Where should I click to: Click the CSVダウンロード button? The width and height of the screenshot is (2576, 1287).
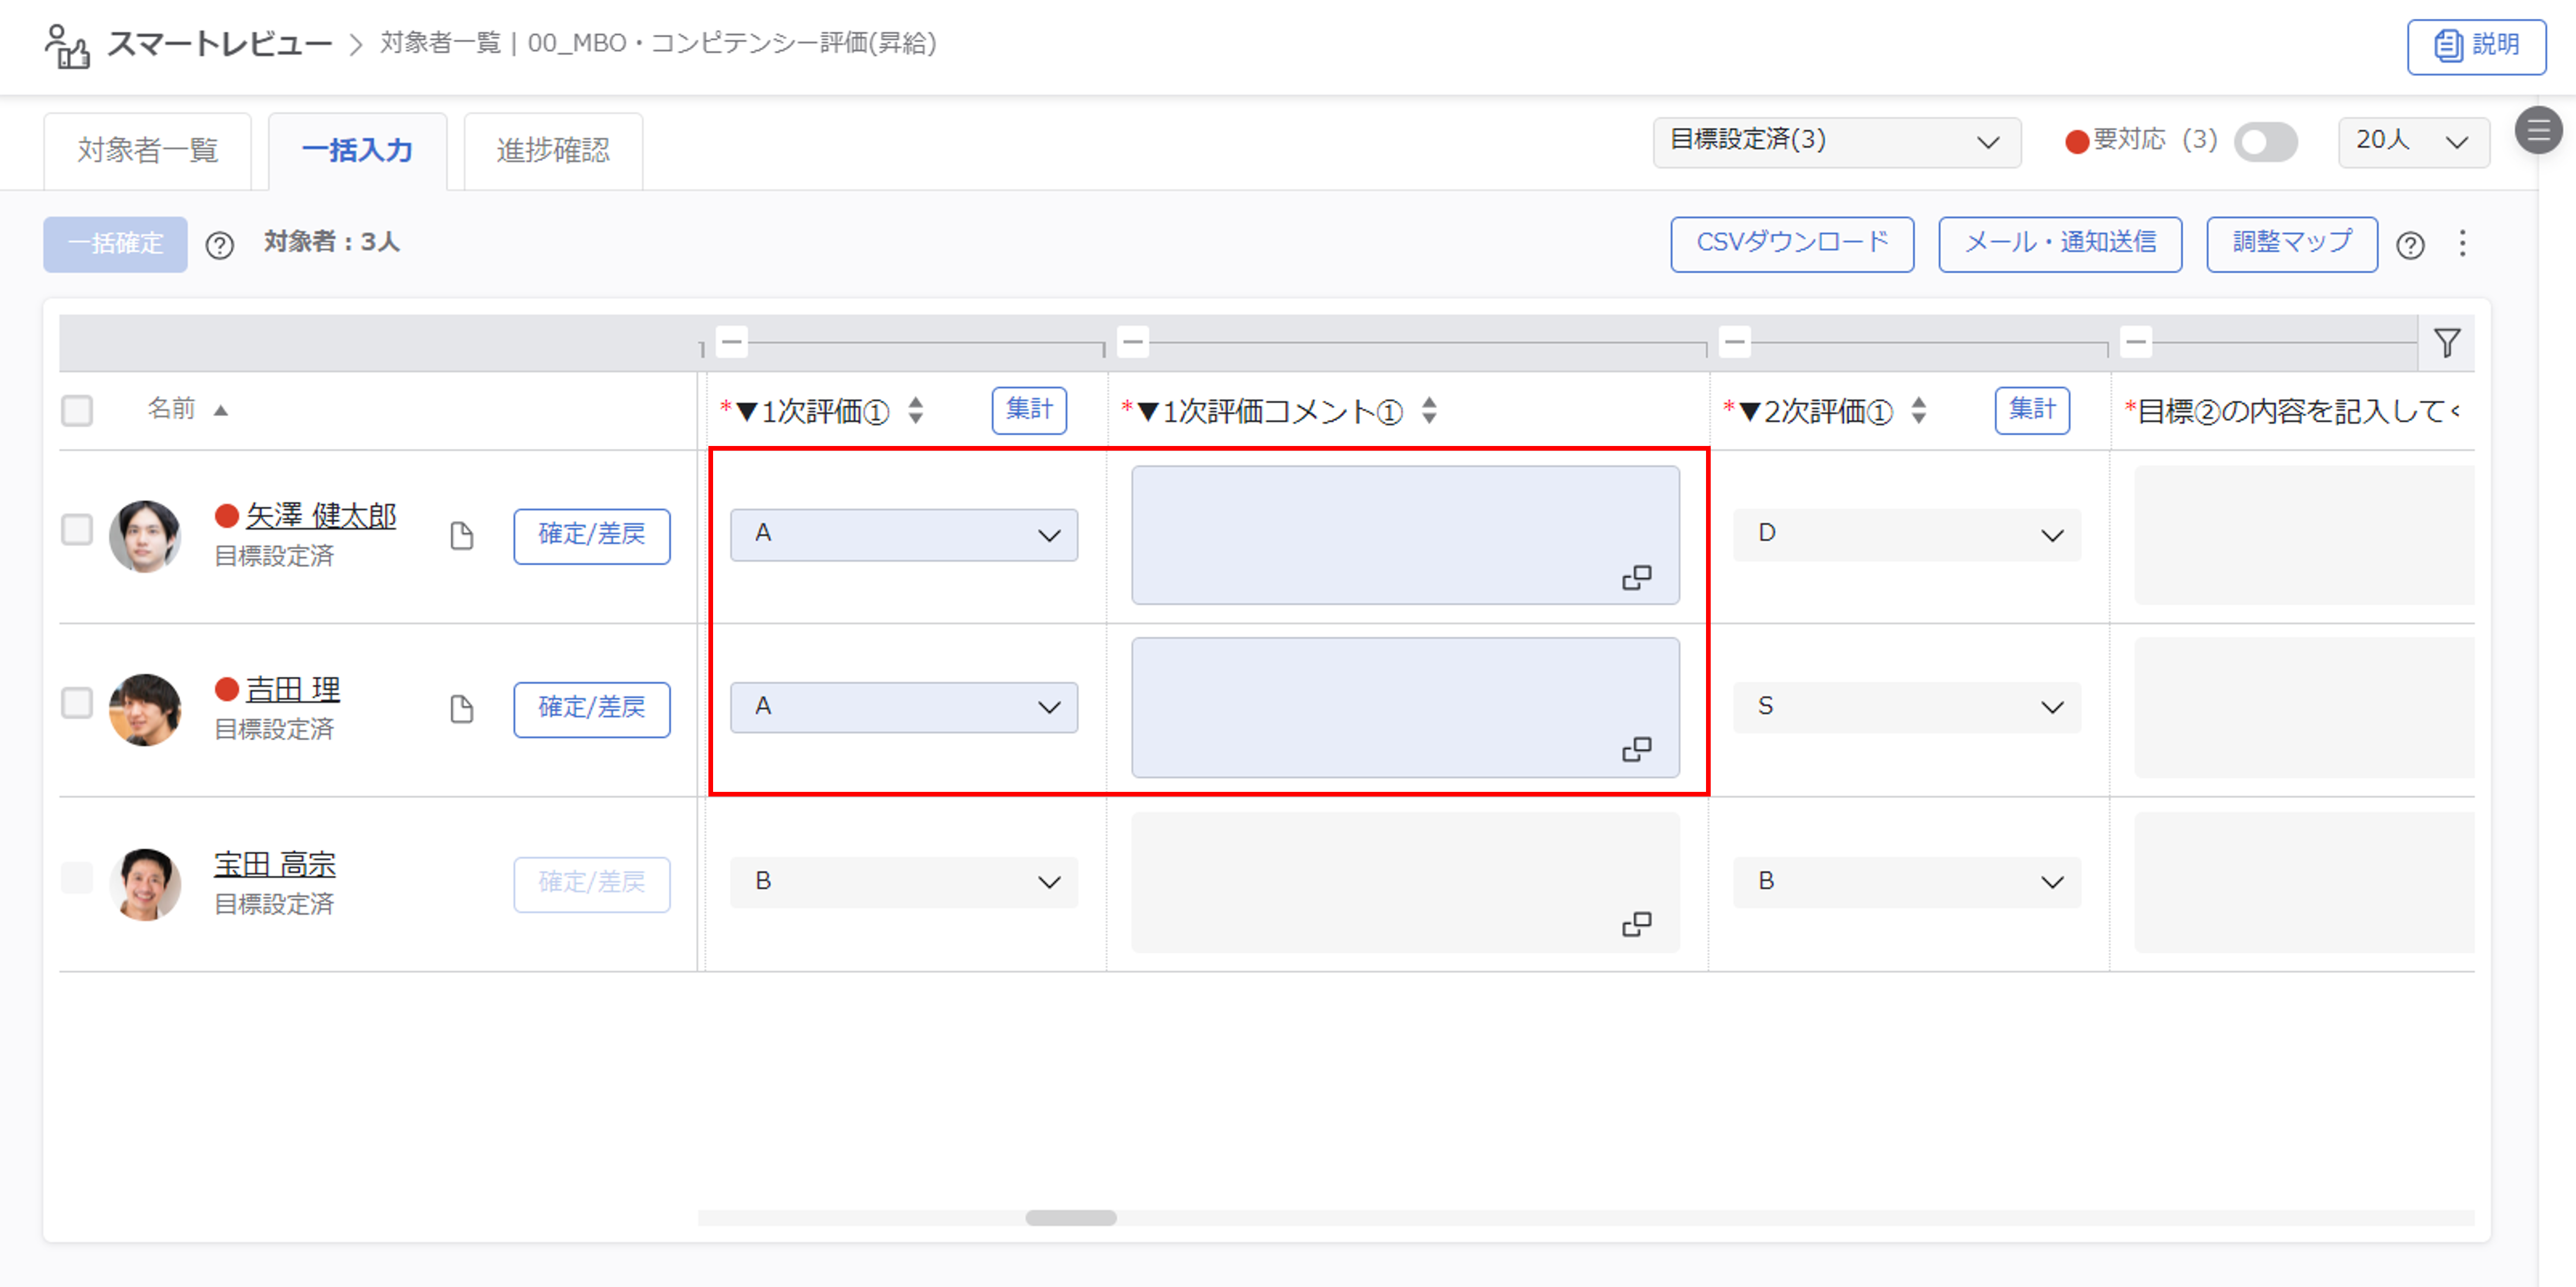(x=1791, y=243)
